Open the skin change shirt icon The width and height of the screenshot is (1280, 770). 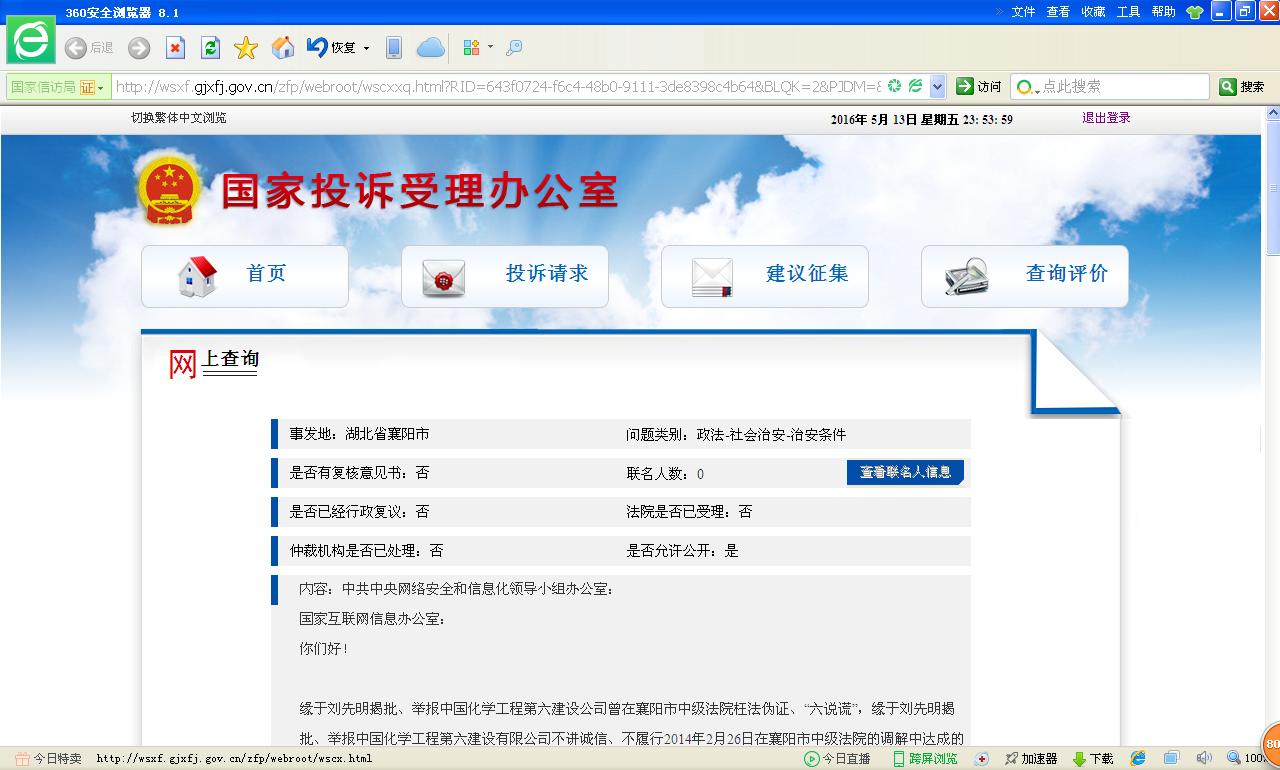1194,12
